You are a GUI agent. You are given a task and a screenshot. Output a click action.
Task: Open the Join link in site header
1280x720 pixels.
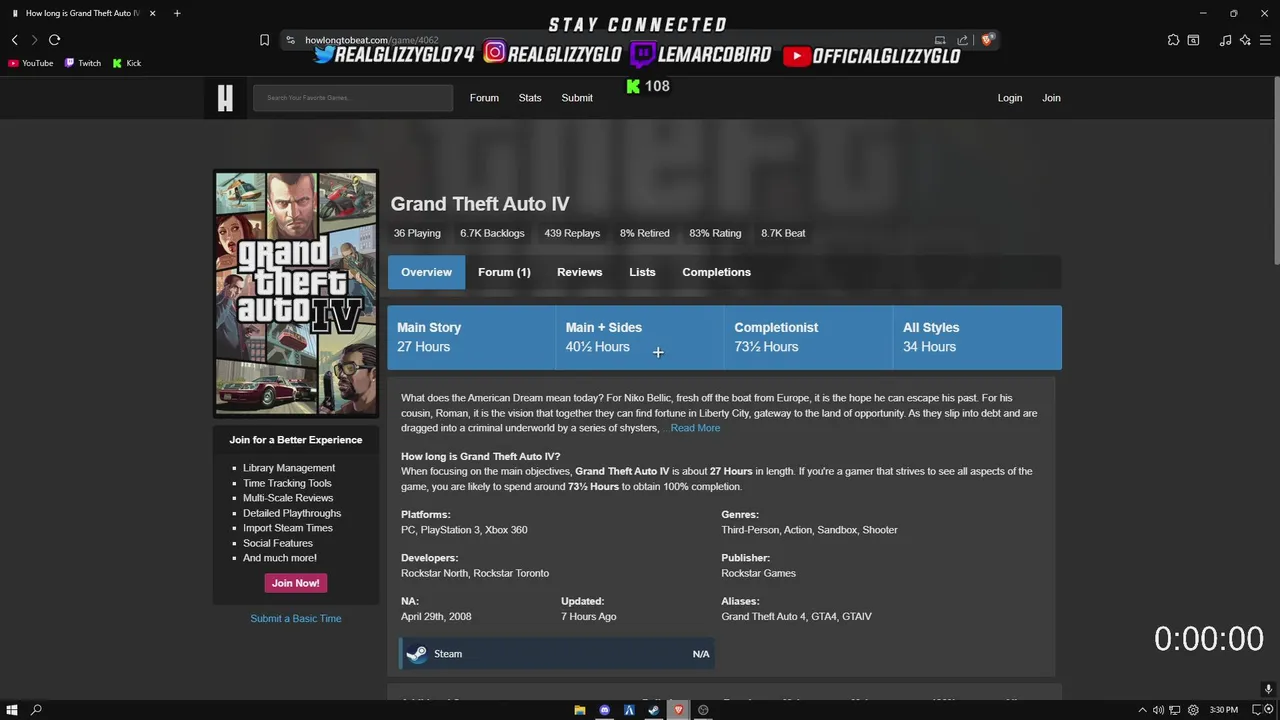pyautogui.click(x=1051, y=98)
